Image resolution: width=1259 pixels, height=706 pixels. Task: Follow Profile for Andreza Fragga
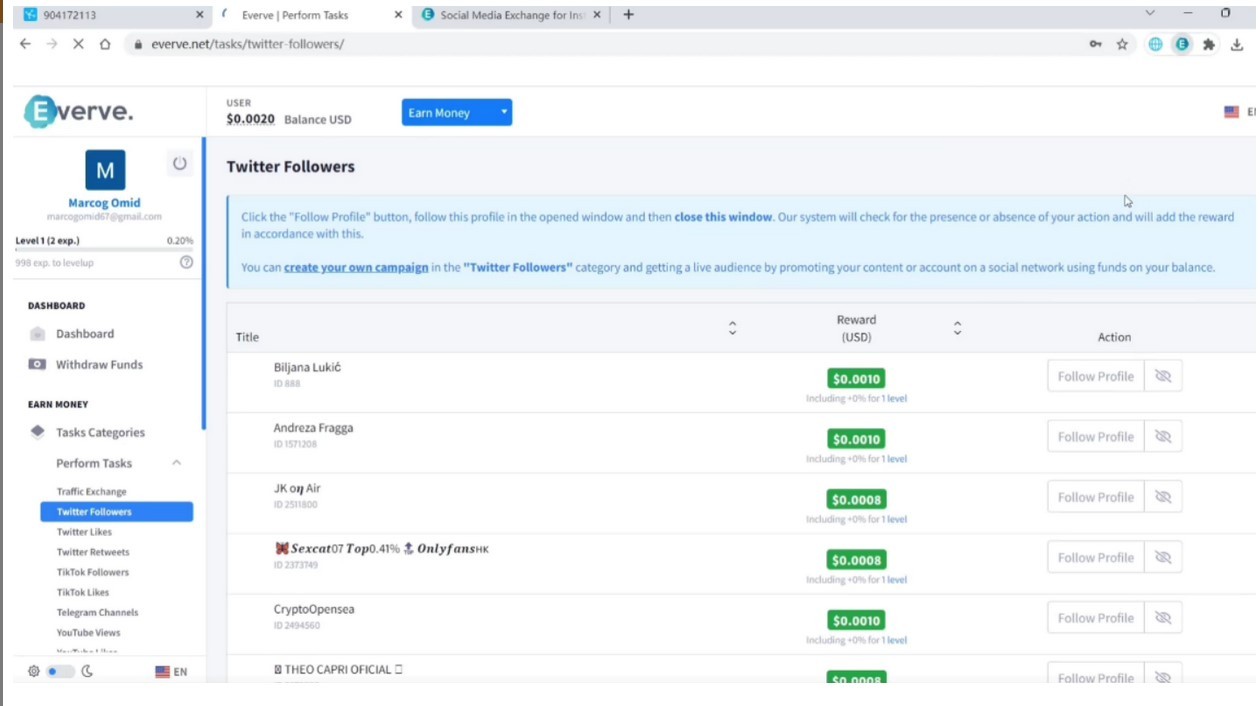point(1096,436)
